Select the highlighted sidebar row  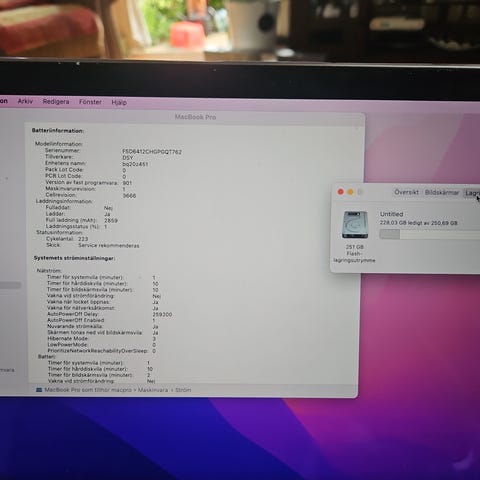[10, 285]
